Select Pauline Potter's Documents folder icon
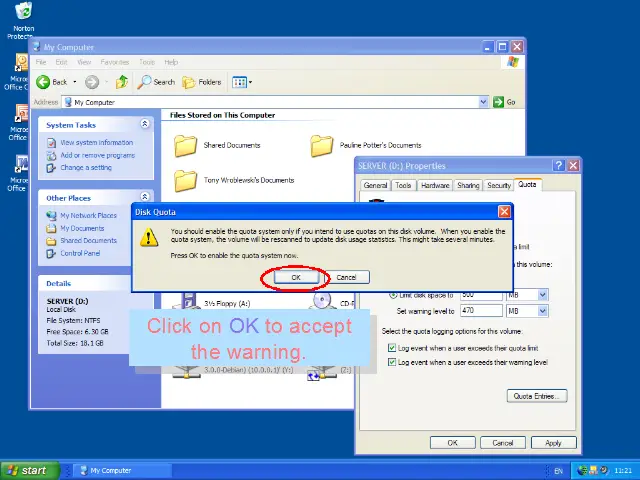The image size is (640, 480). (x=322, y=146)
